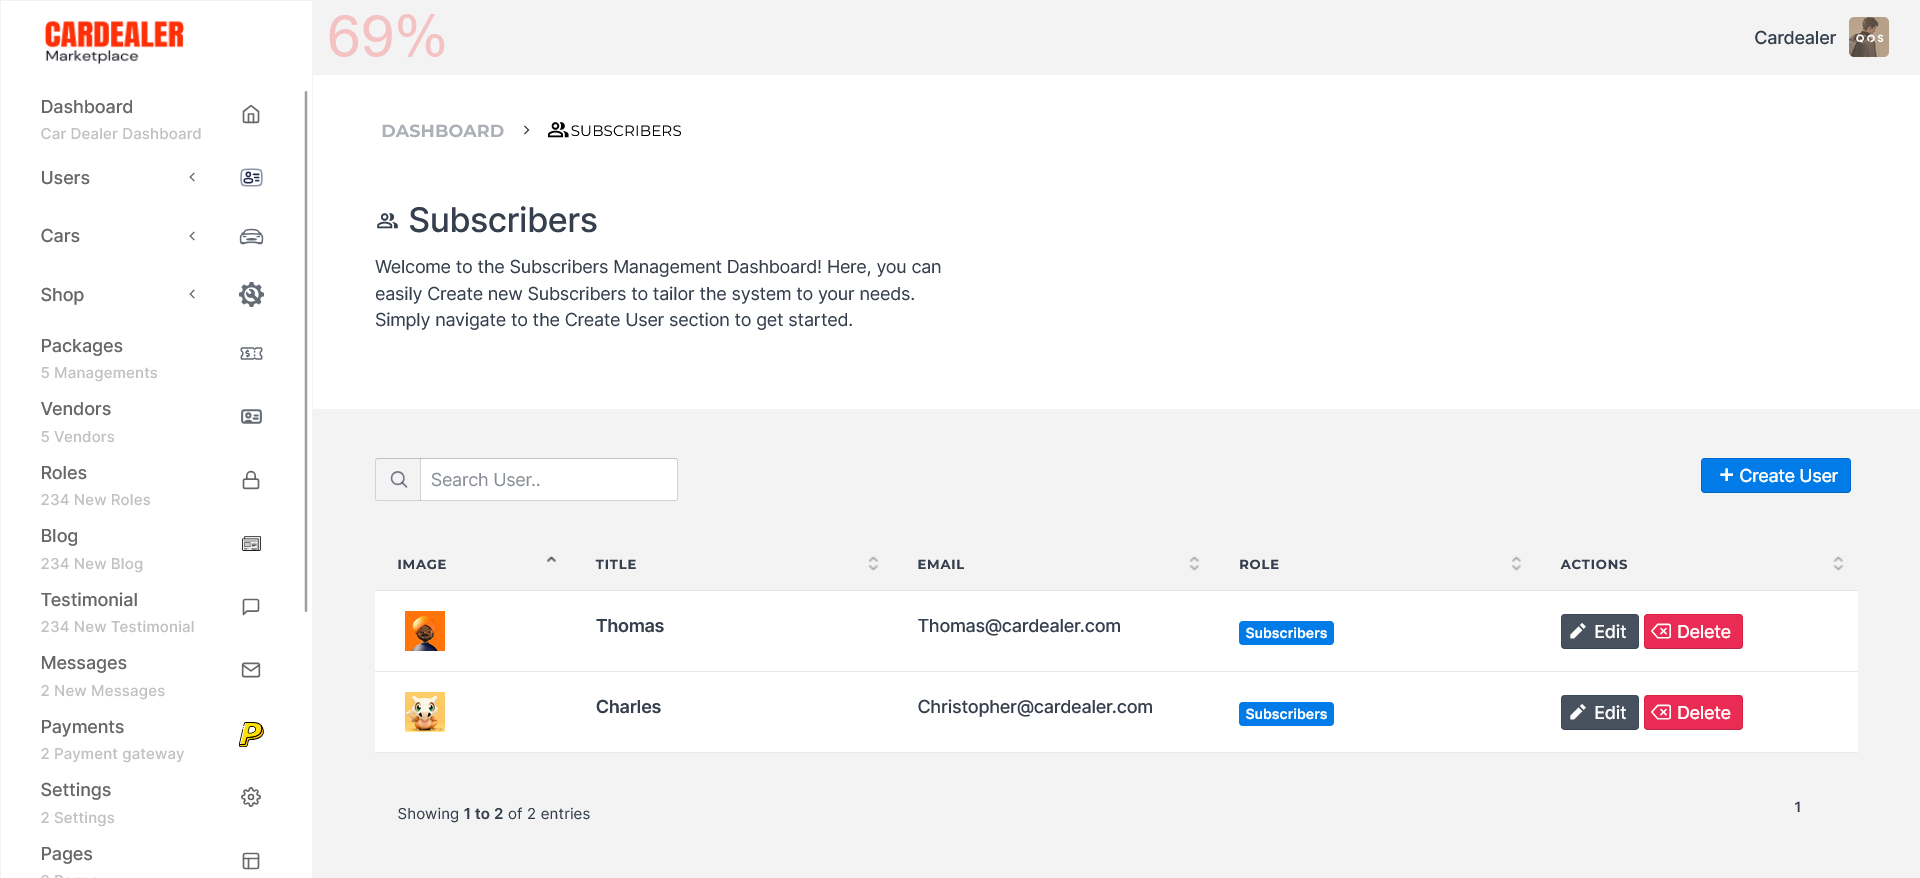The width and height of the screenshot is (1920, 878).
Task: Click inside the Search User field
Action: coord(549,479)
